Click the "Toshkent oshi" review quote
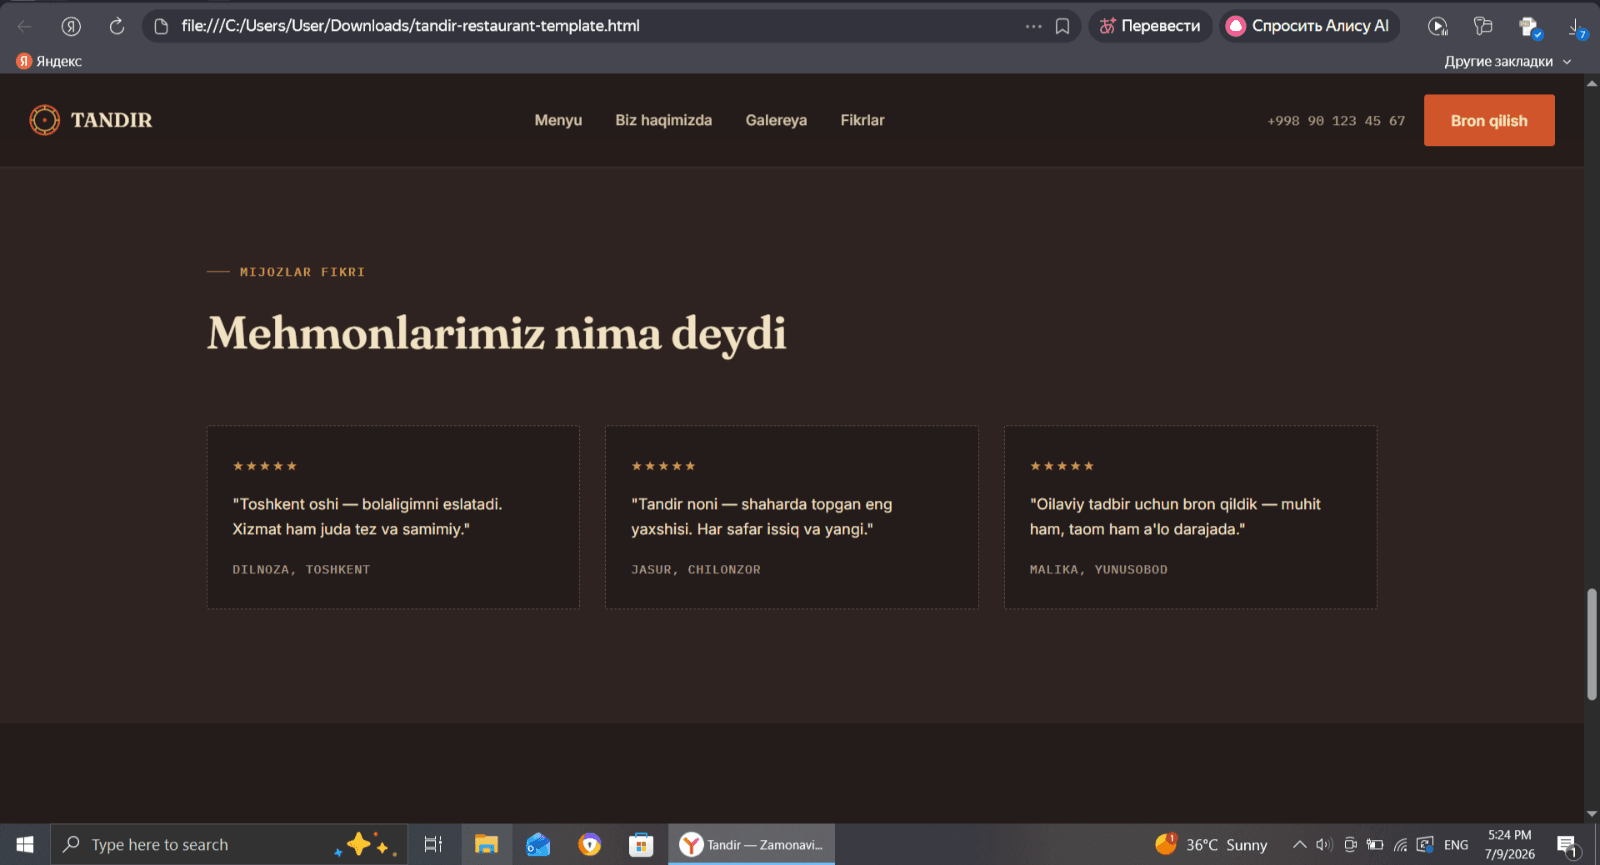This screenshot has width=1600, height=865. coord(367,517)
